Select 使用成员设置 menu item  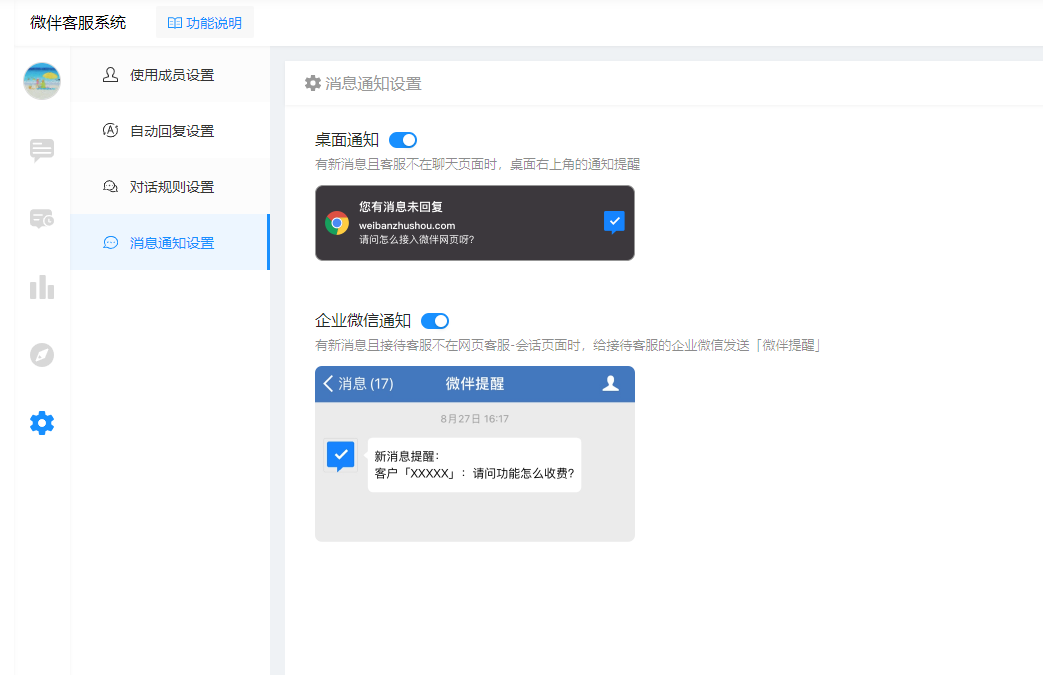(x=170, y=75)
